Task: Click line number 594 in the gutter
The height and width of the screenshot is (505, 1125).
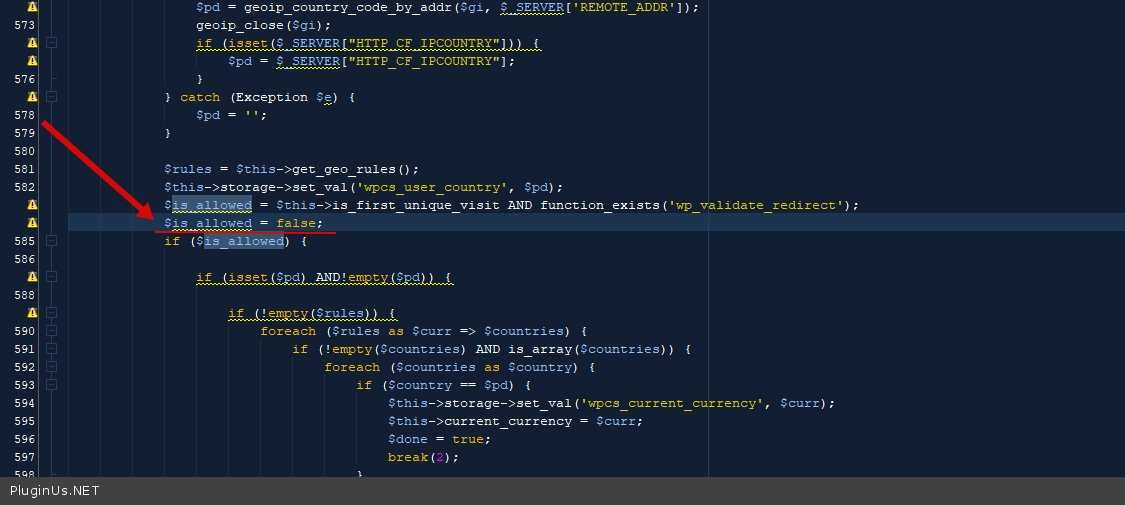Action: pyautogui.click(x=25, y=403)
